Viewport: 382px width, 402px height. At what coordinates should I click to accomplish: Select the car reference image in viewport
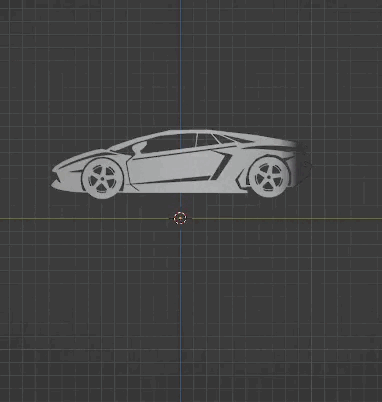point(182,164)
